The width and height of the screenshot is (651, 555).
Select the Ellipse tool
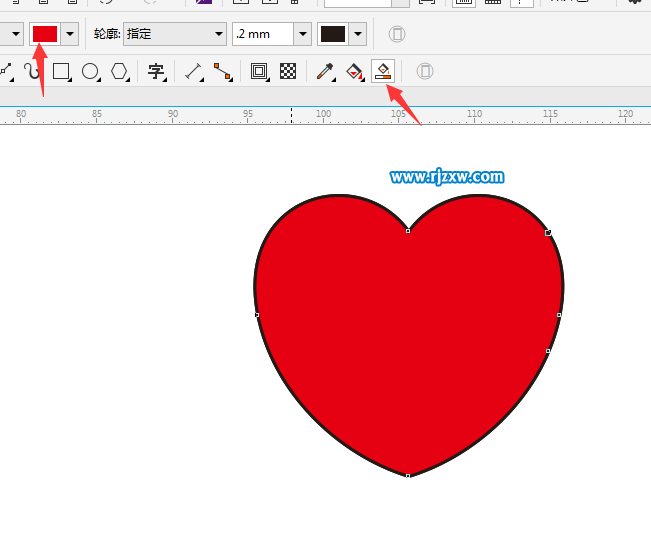coord(90,71)
